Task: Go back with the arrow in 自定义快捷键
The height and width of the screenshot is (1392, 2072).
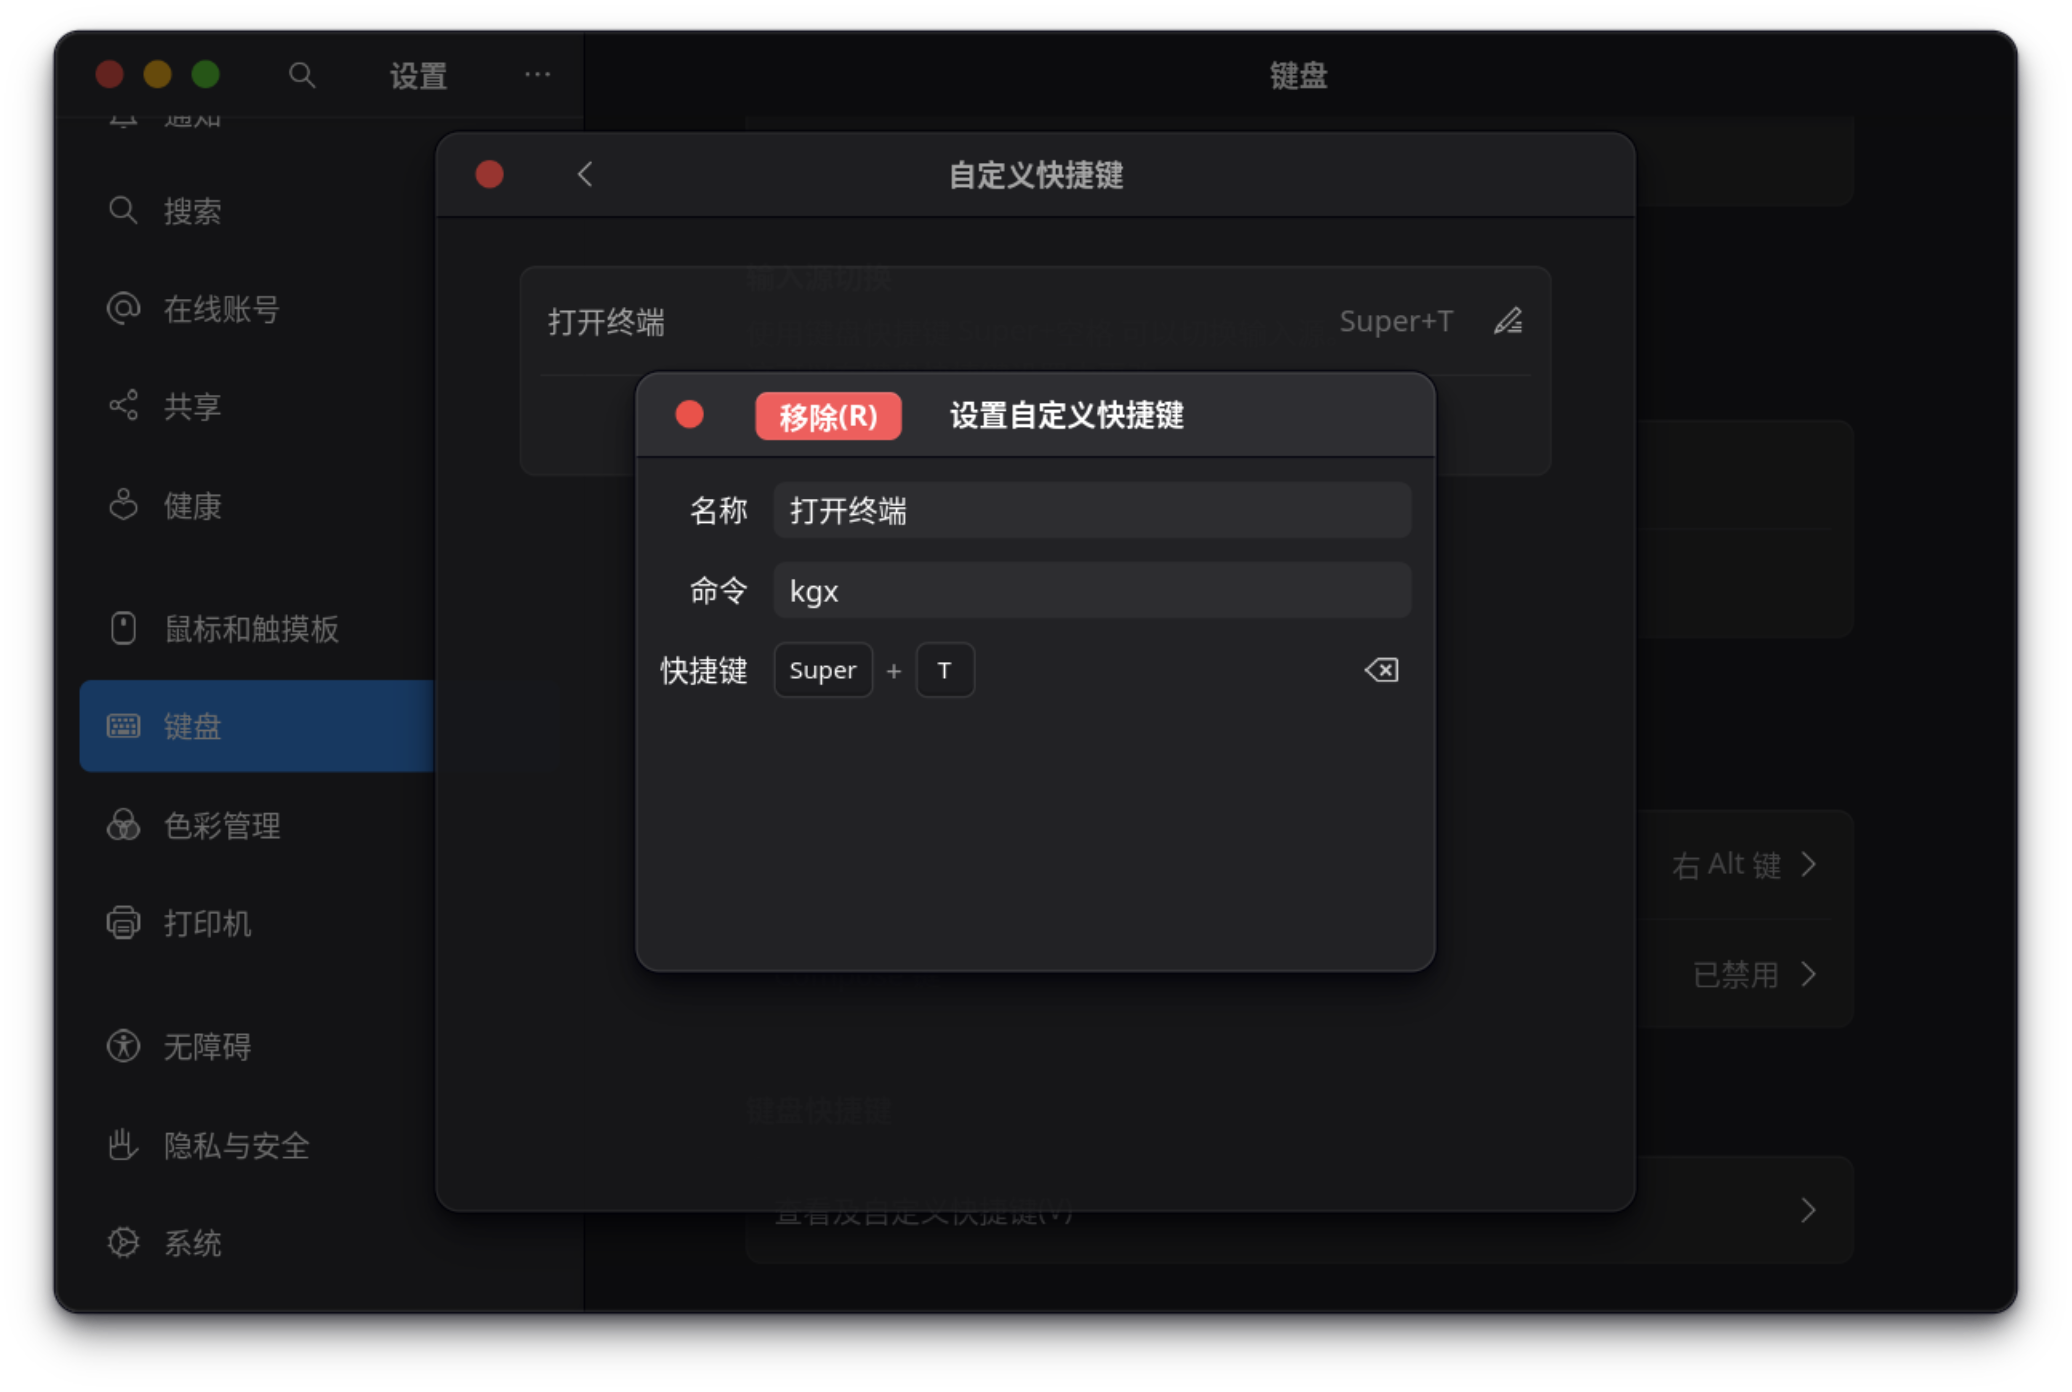Action: (x=585, y=175)
